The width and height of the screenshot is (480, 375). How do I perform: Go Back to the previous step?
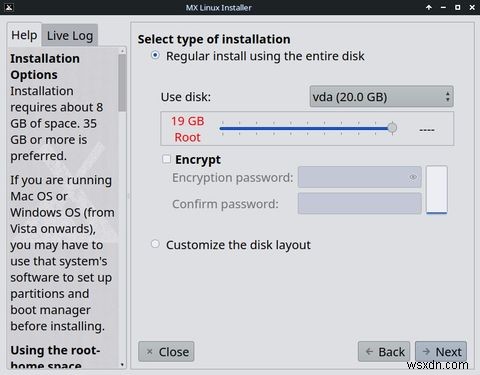[384, 351]
